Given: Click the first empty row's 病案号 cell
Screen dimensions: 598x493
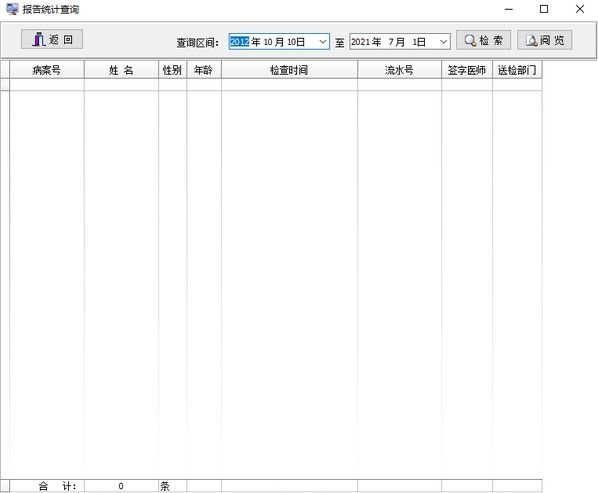Looking at the screenshot, I should [x=47, y=85].
